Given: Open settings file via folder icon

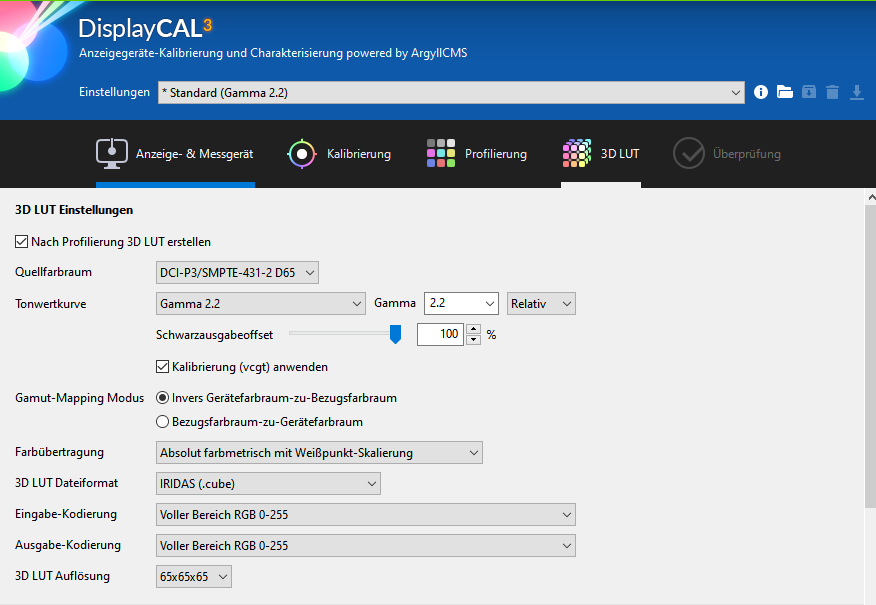Looking at the screenshot, I should pyautogui.click(x=784, y=92).
